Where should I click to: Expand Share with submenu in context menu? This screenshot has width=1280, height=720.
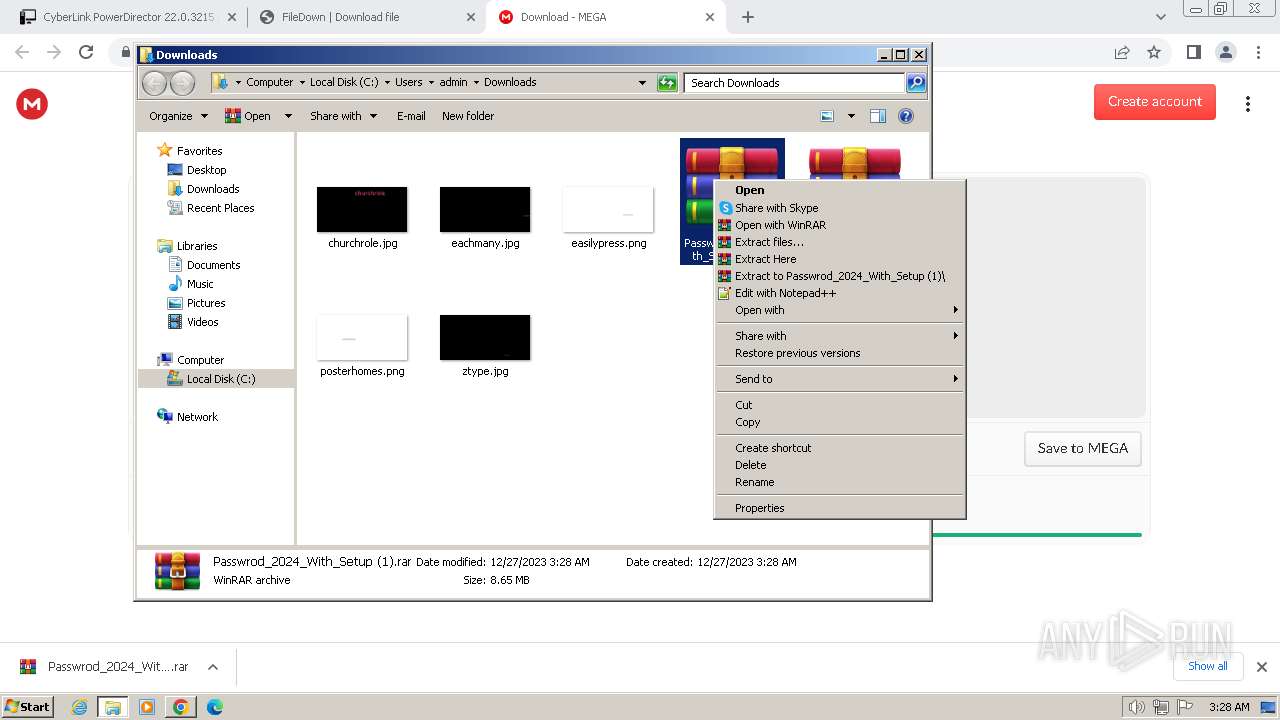pyautogui.click(x=839, y=336)
